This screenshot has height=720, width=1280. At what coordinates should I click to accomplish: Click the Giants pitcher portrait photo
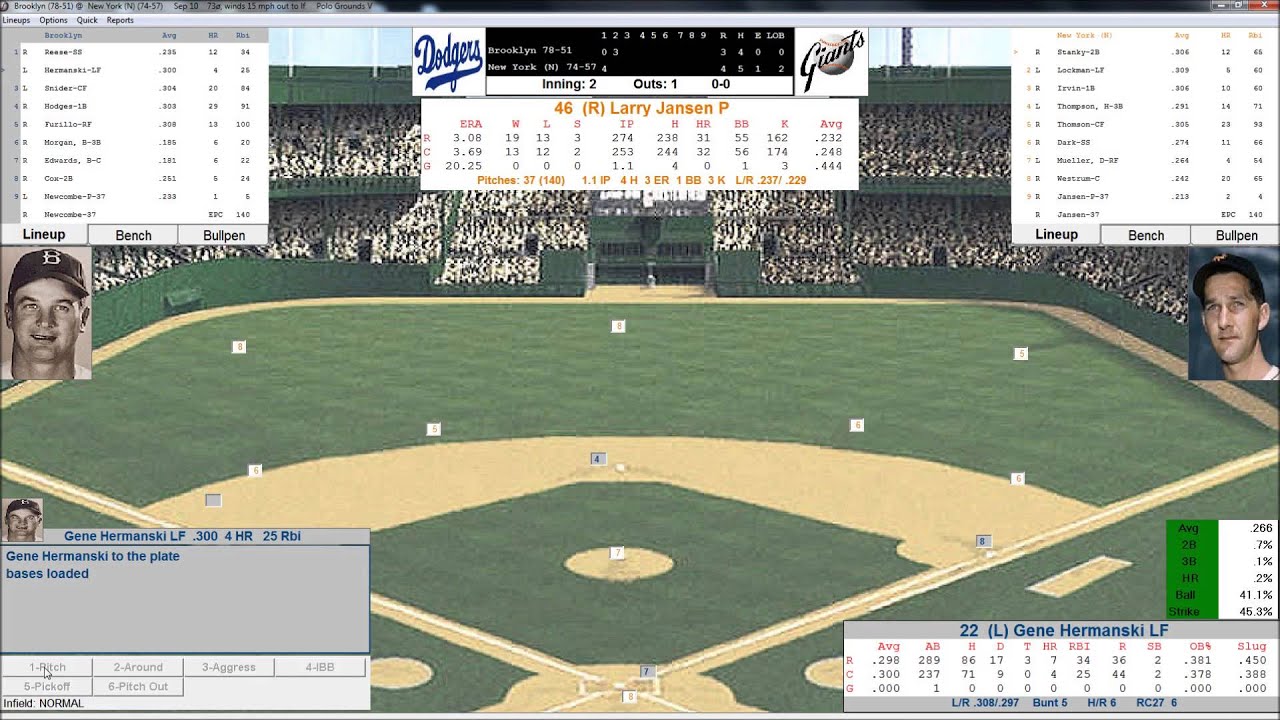(1234, 313)
